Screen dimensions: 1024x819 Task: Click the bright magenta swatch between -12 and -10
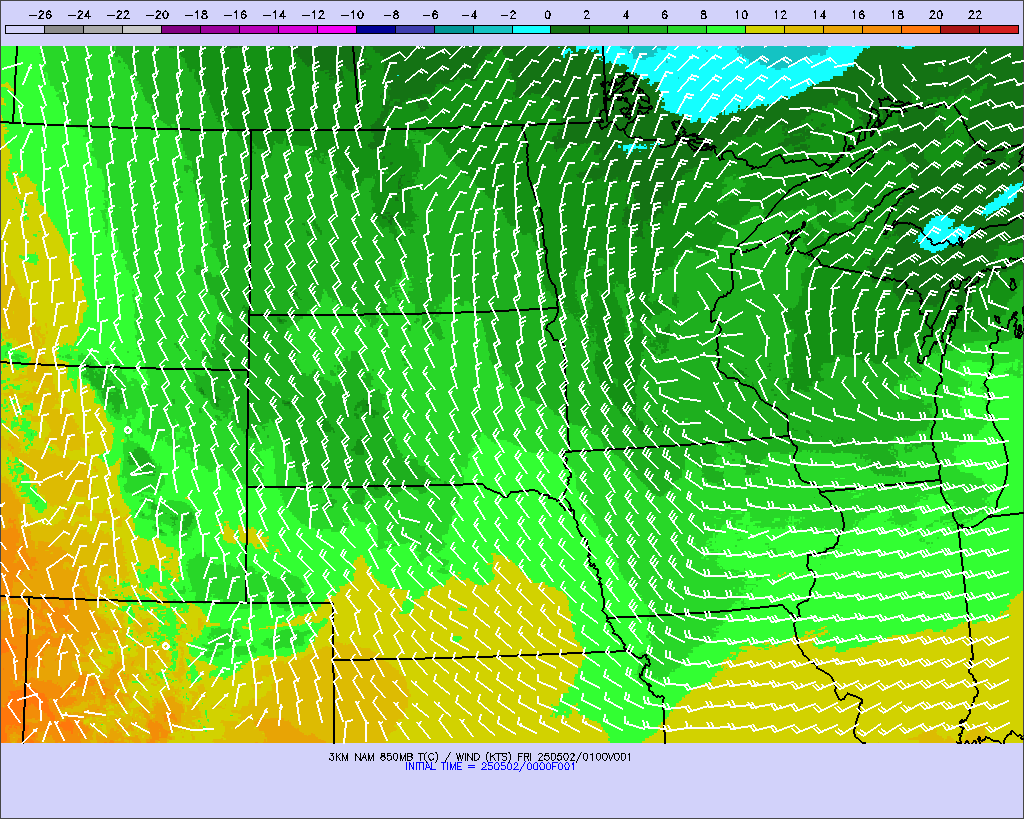click(337, 29)
